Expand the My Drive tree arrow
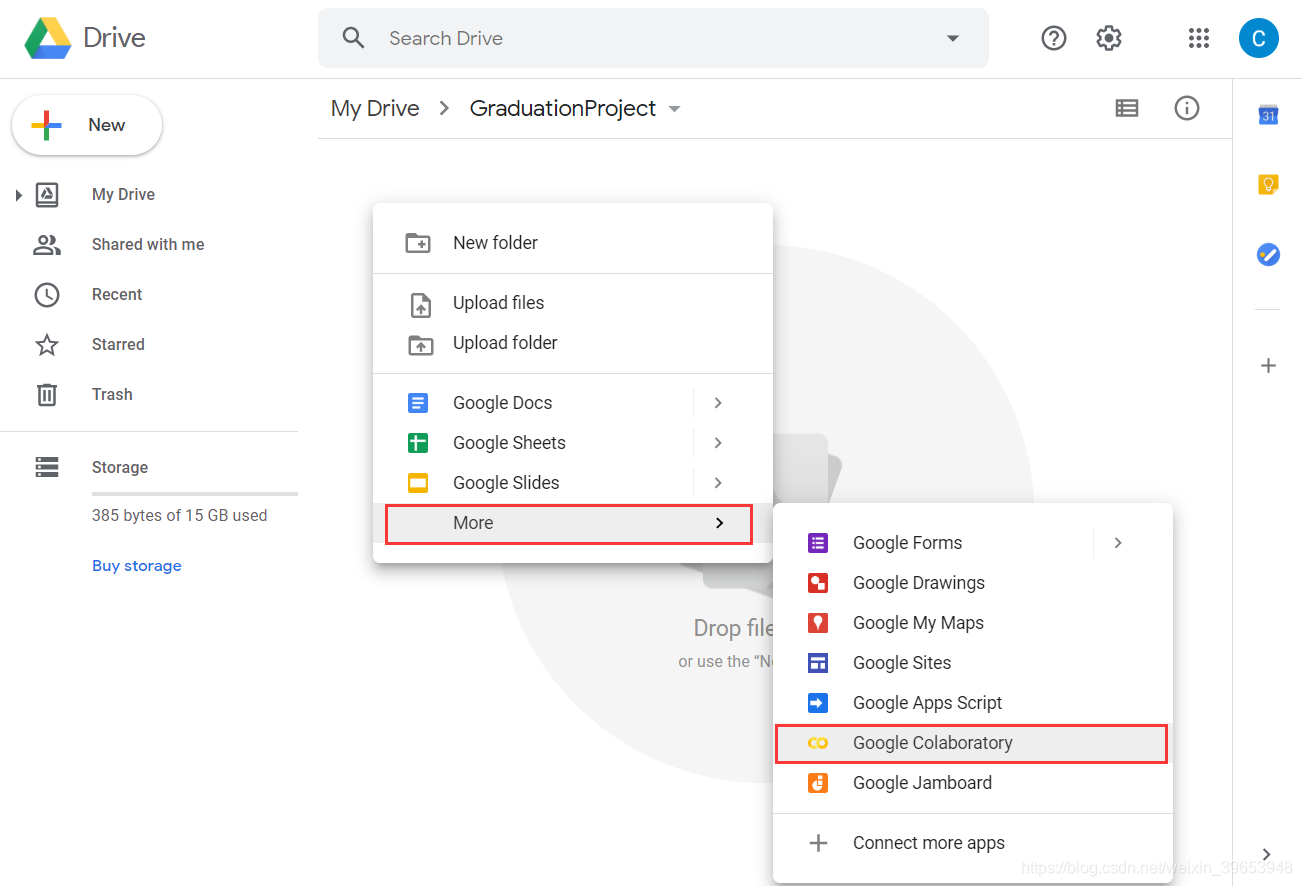 [18, 195]
